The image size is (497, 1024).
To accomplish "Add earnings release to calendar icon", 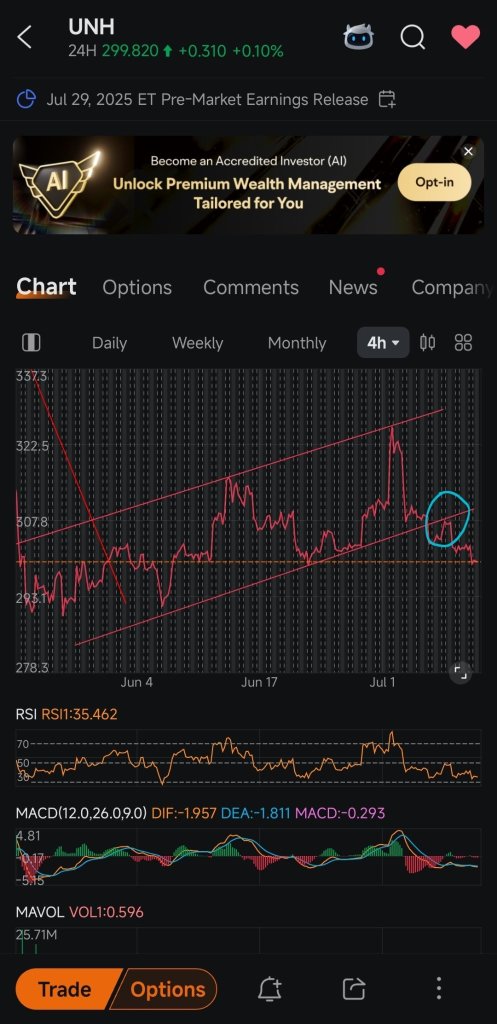I will (387, 100).
